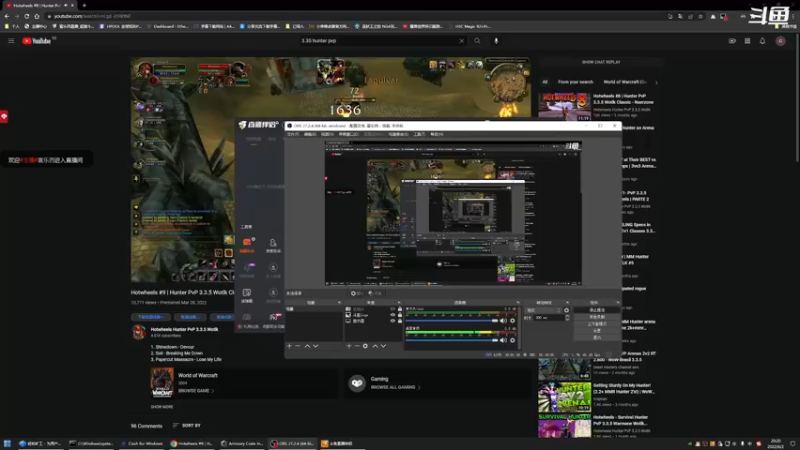Toggle lock on second OBS source
800x450 pixels.
pyautogui.click(x=399, y=315)
